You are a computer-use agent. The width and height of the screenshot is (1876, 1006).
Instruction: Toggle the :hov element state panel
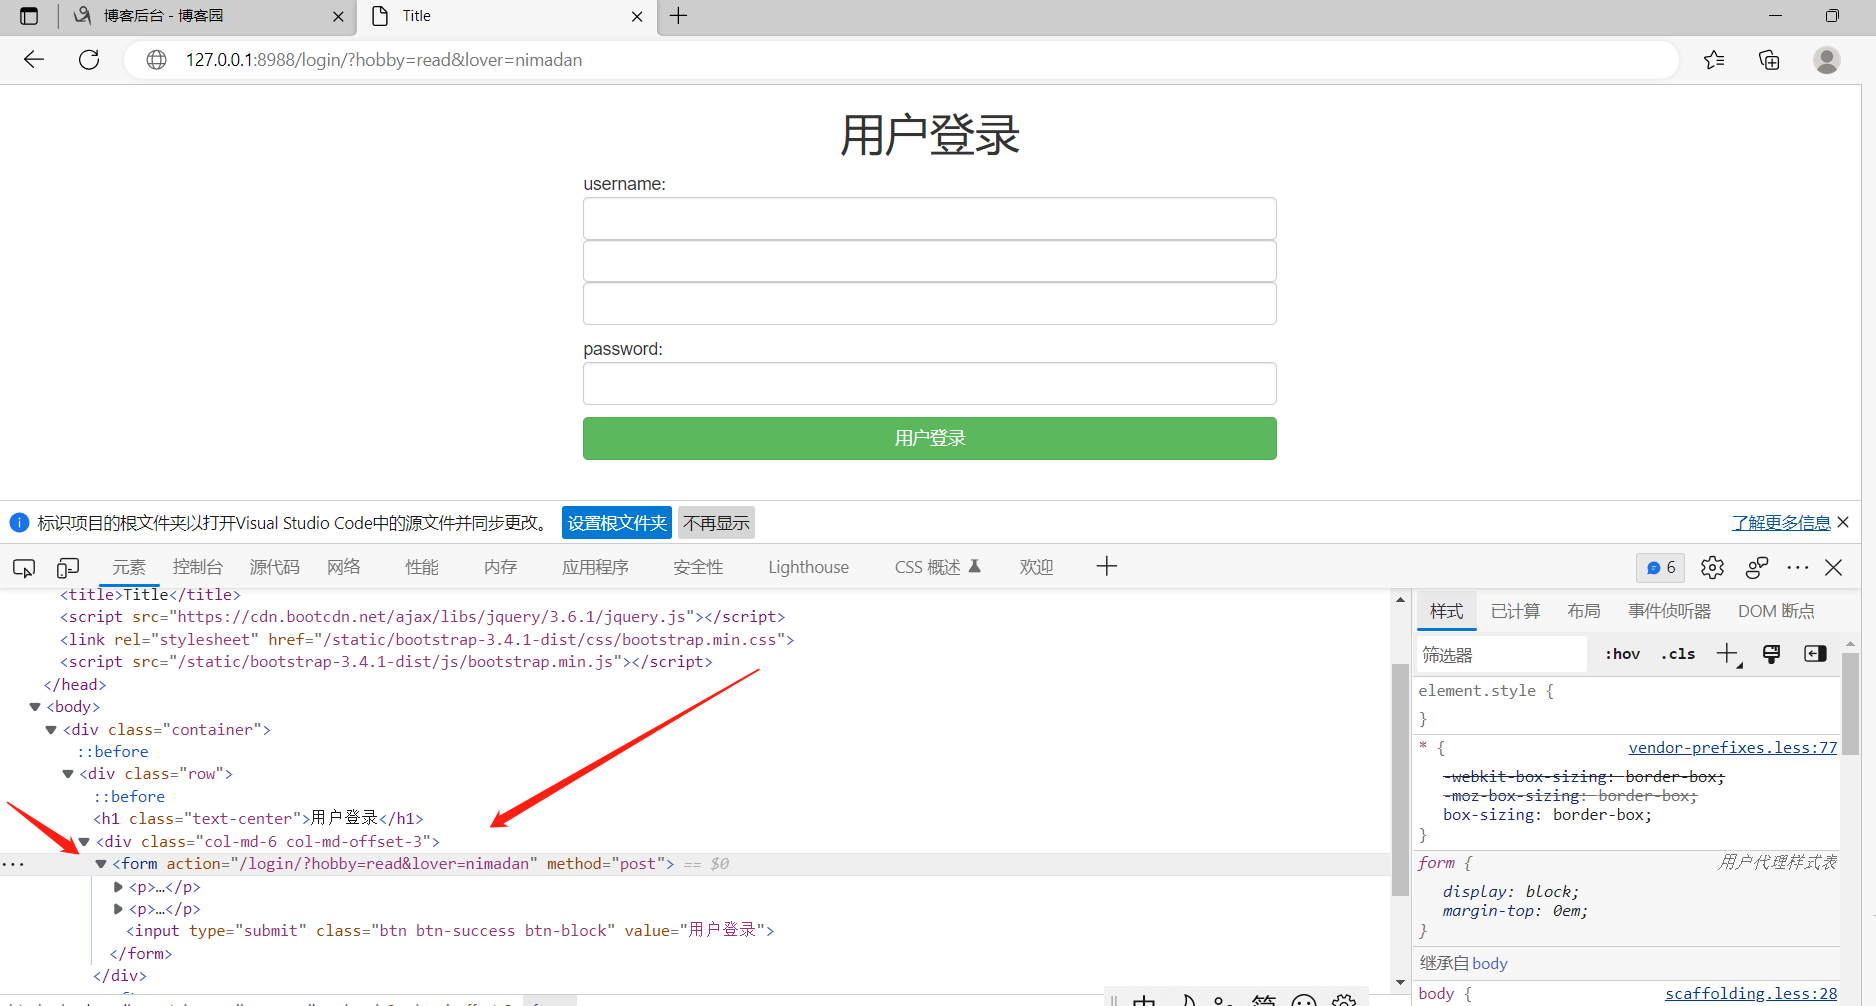tap(1622, 654)
